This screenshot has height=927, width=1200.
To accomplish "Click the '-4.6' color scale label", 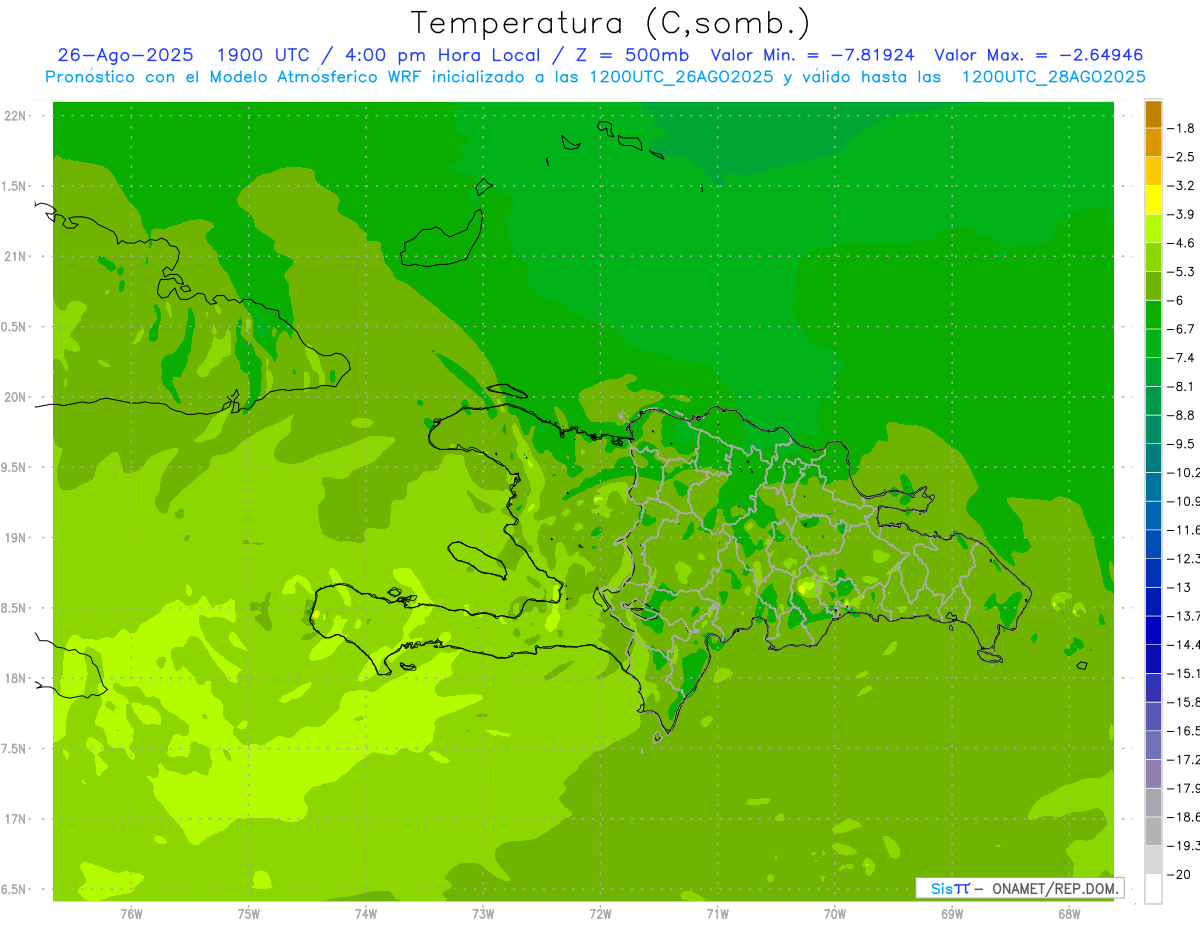I will tap(1183, 243).
